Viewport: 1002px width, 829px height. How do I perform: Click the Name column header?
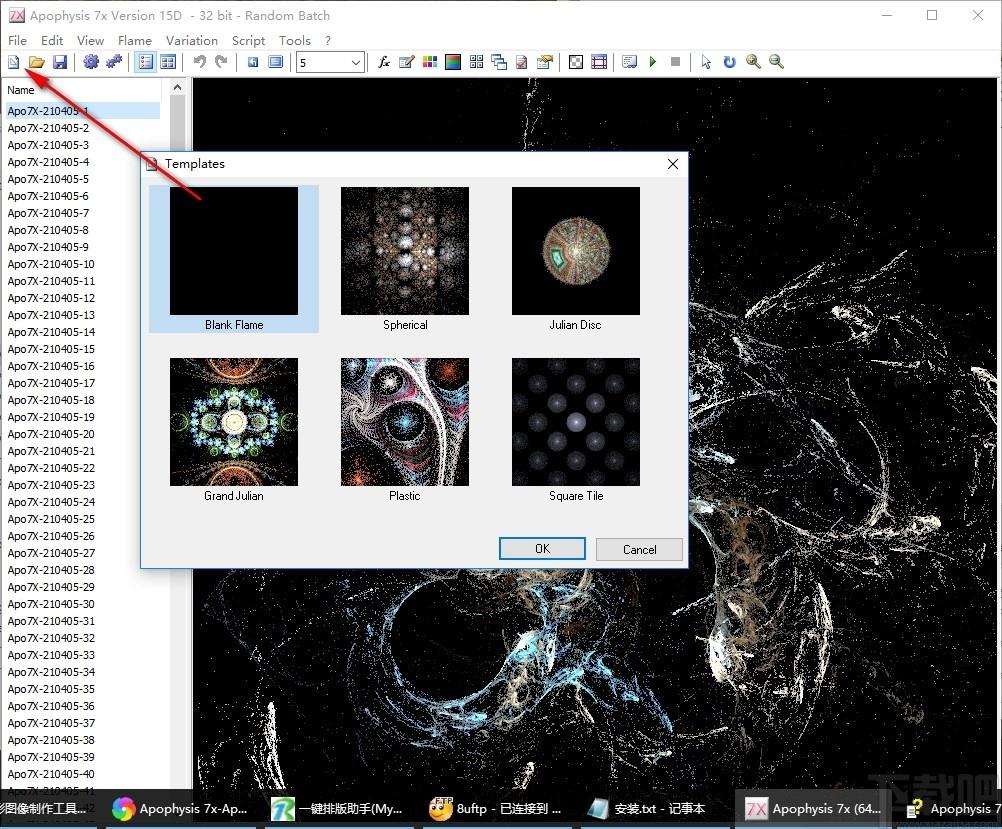[x=82, y=90]
